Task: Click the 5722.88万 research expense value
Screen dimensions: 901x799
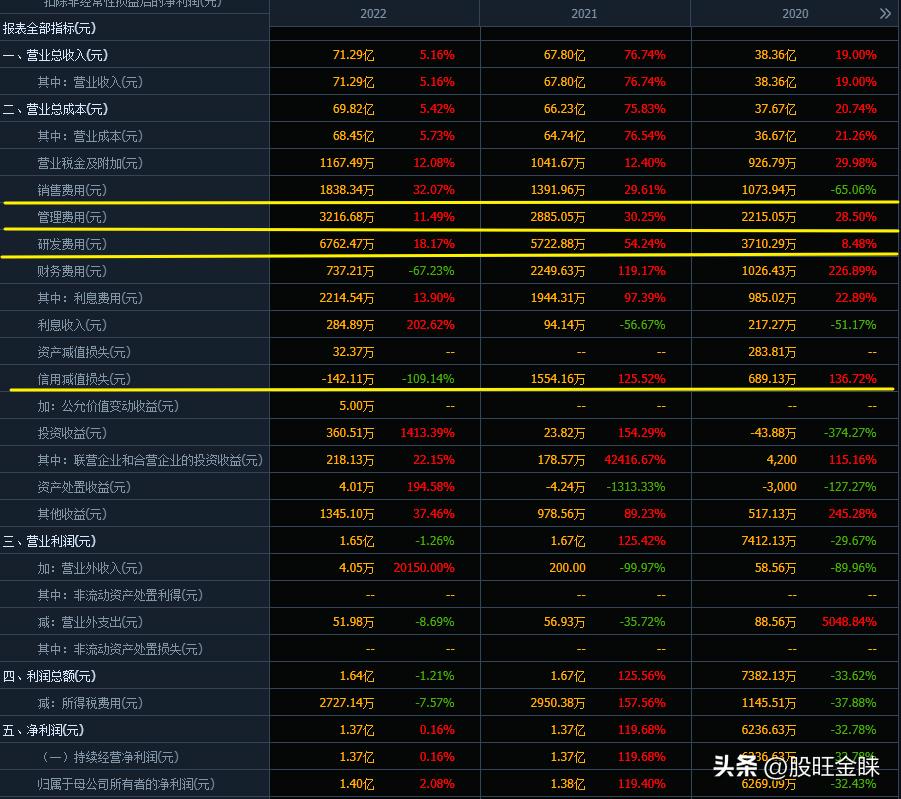Action: [x=557, y=244]
